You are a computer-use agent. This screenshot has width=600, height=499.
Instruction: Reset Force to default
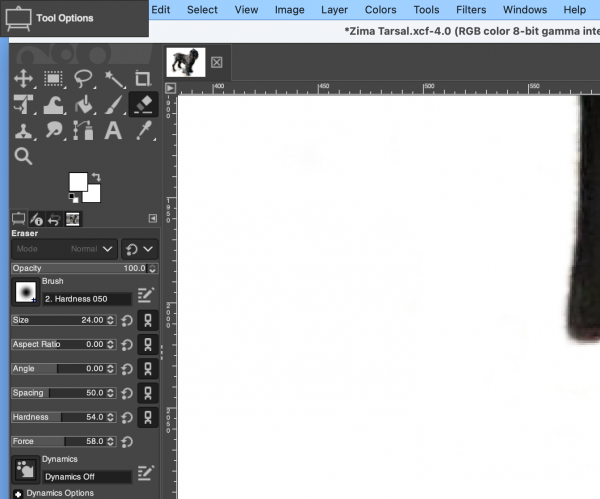(127, 442)
